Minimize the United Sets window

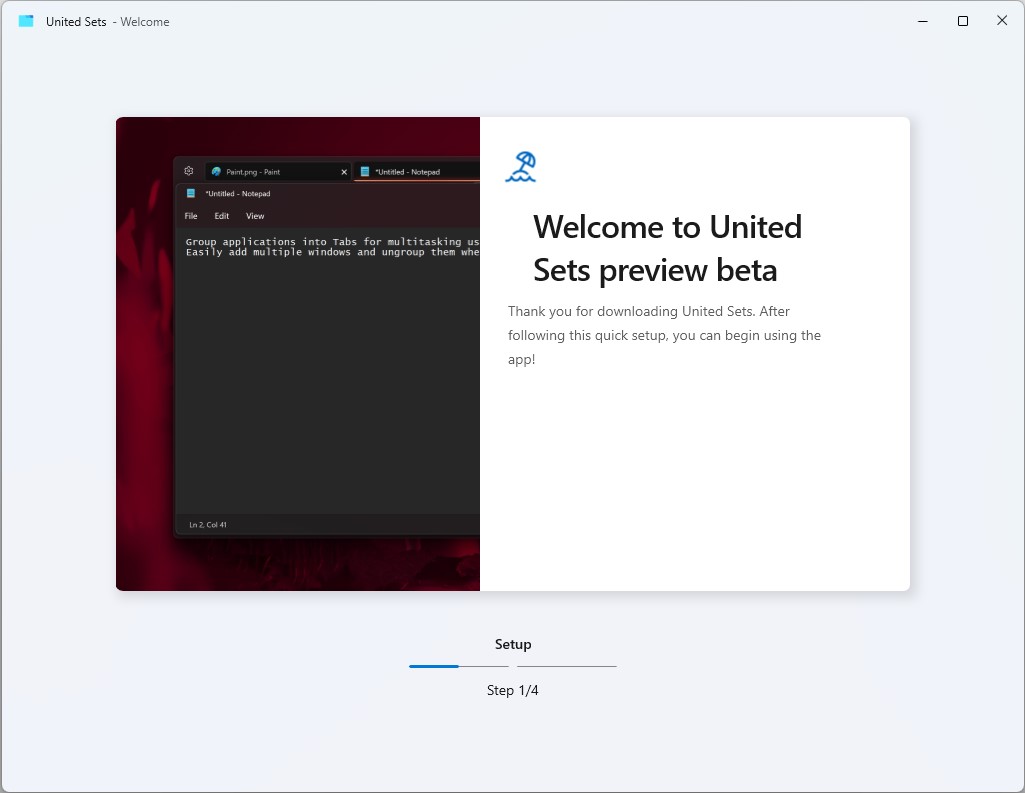tap(923, 21)
